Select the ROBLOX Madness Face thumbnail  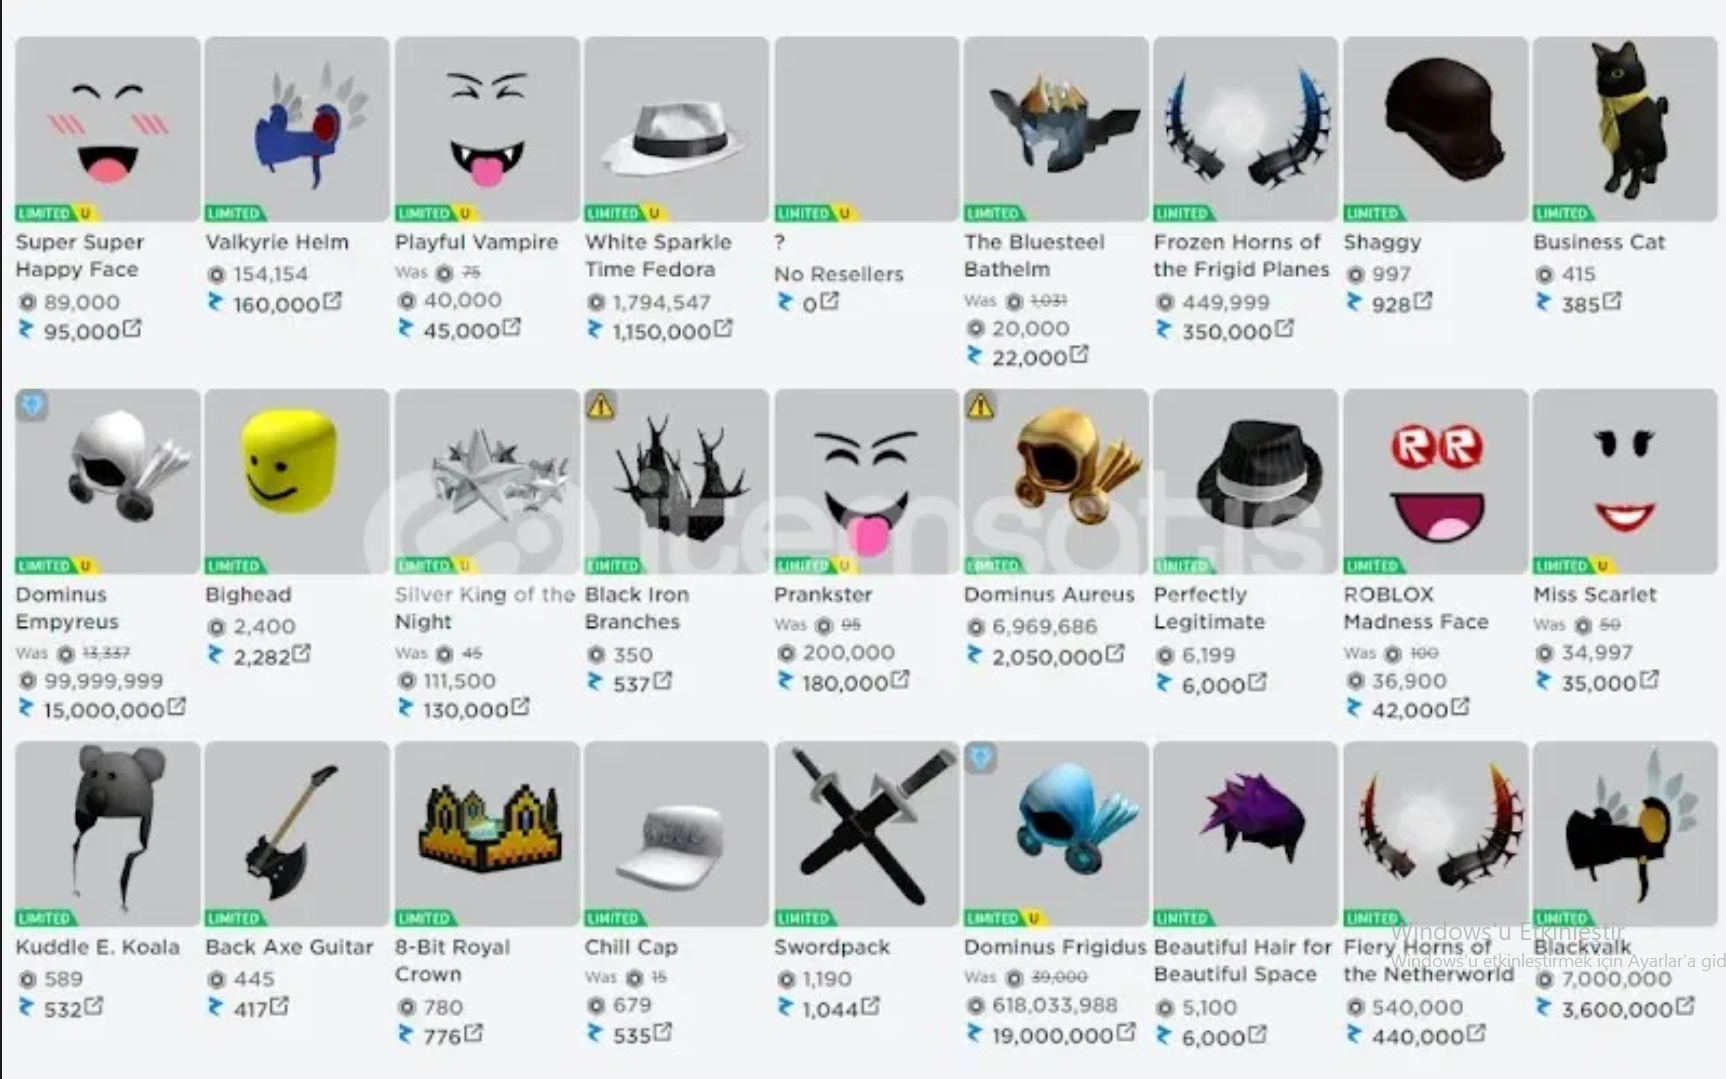click(x=1435, y=481)
